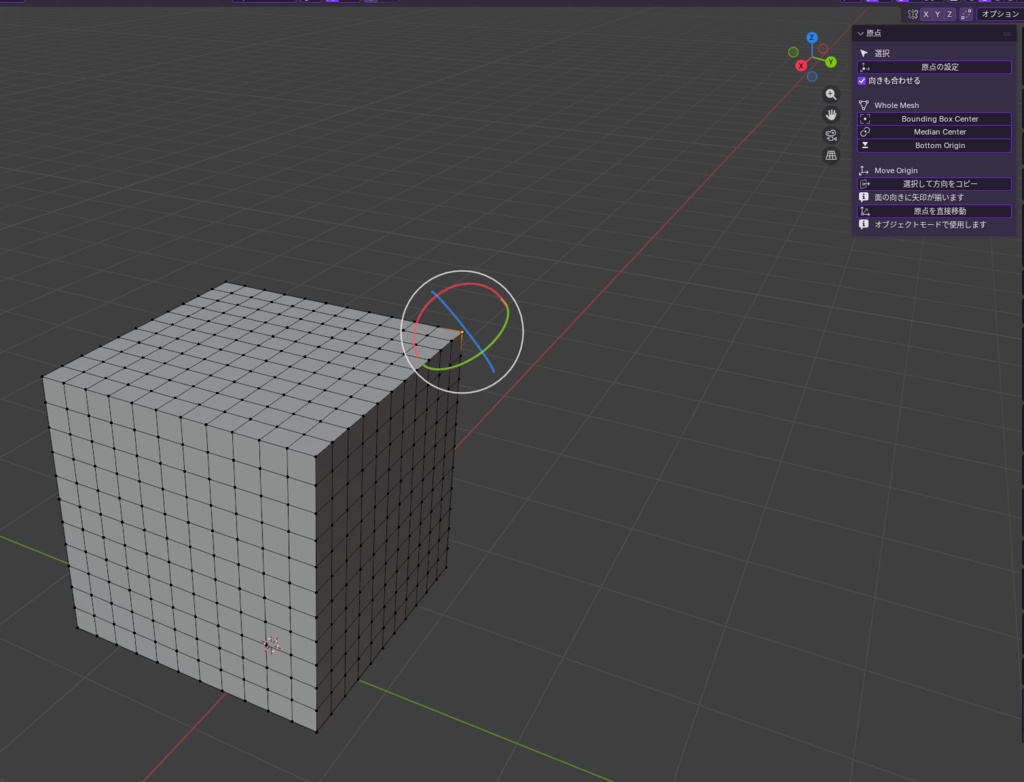Click the Bottom Origin button
This screenshot has width=1024, height=782.
(935, 145)
